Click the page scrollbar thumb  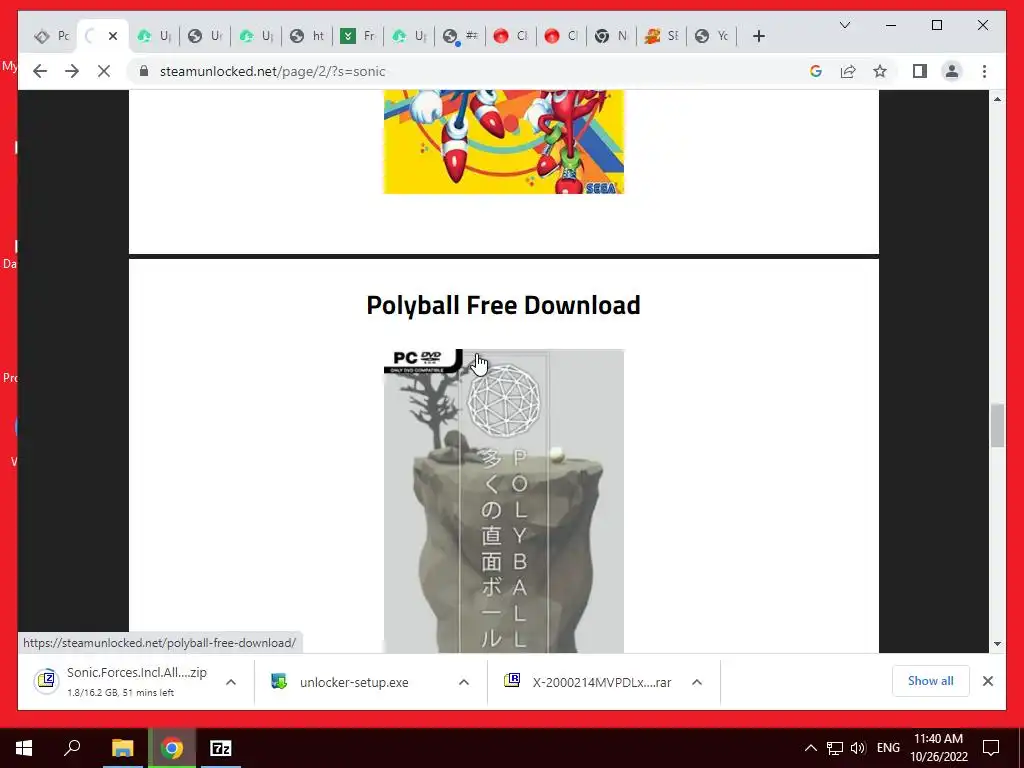coord(997,425)
